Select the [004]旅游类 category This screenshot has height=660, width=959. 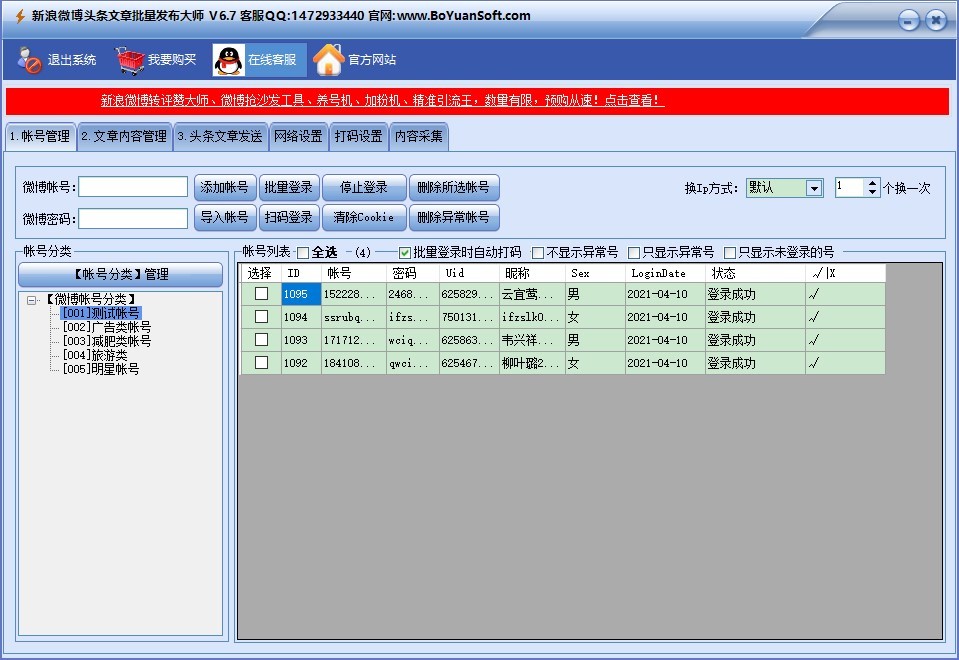point(95,355)
